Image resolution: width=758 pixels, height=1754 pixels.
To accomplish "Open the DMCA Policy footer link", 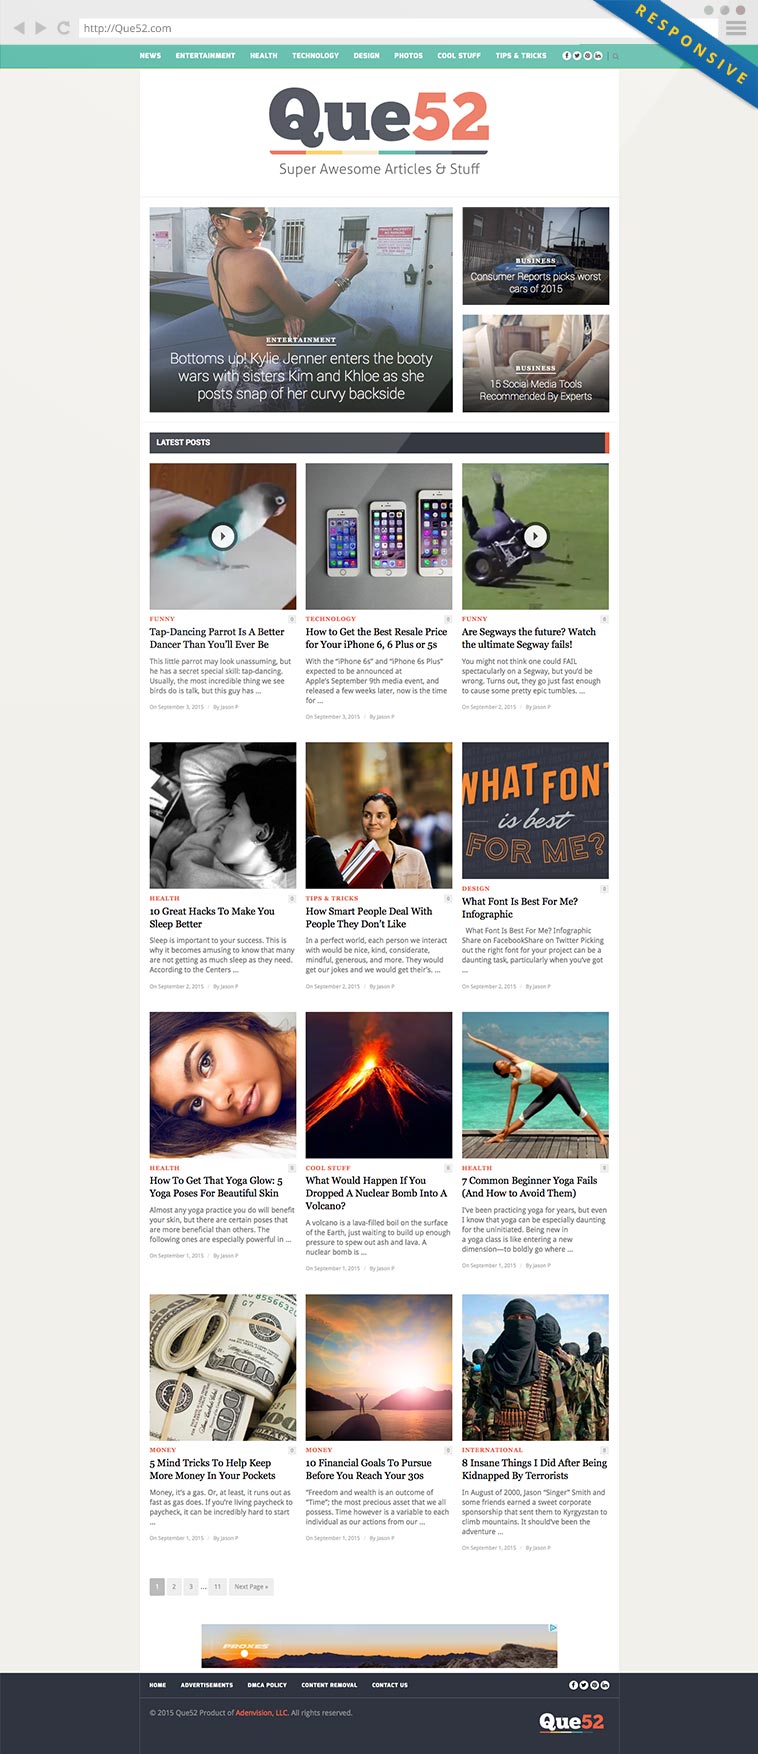I will coord(267,1685).
